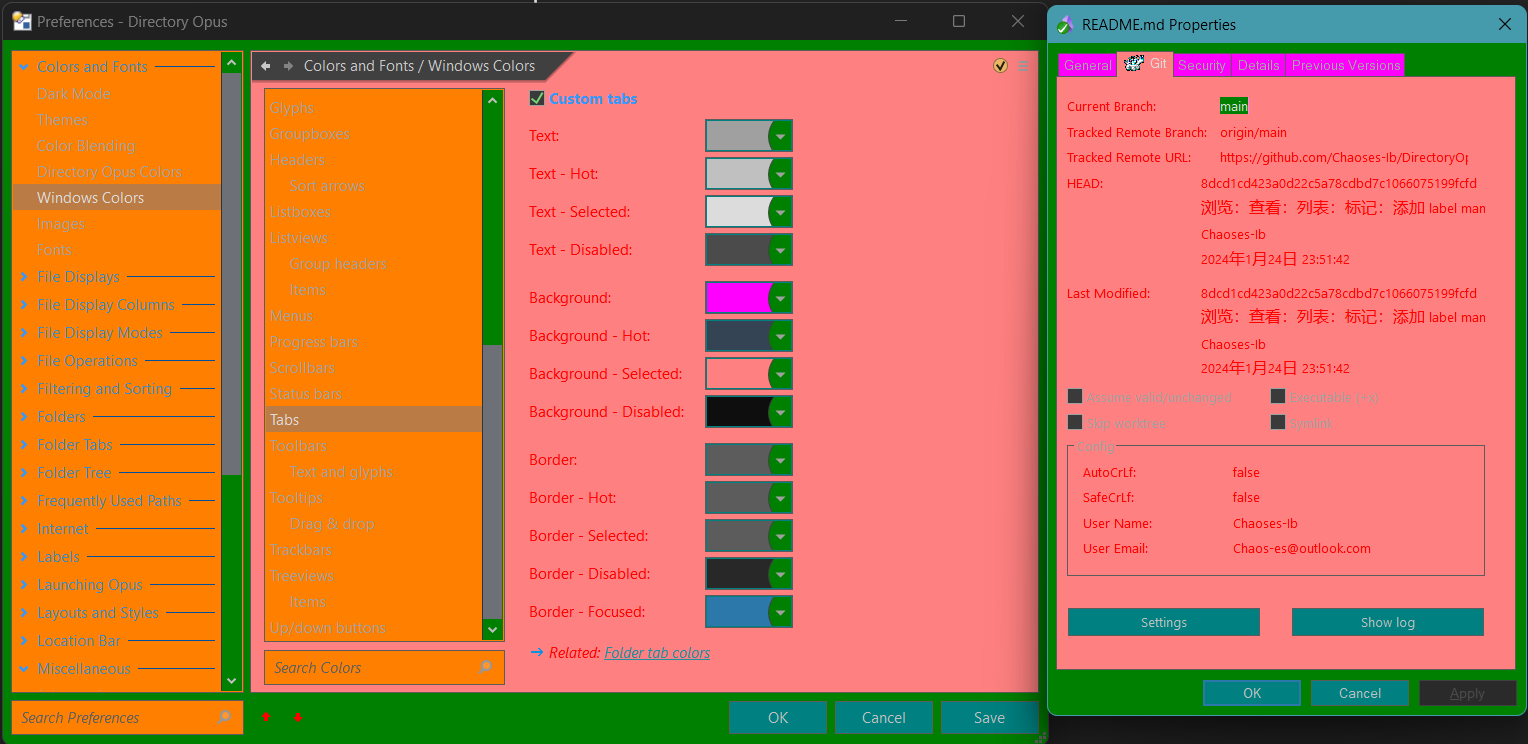Enable the Skip worktree checkbox
The height and width of the screenshot is (744, 1528).
[x=1075, y=423]
